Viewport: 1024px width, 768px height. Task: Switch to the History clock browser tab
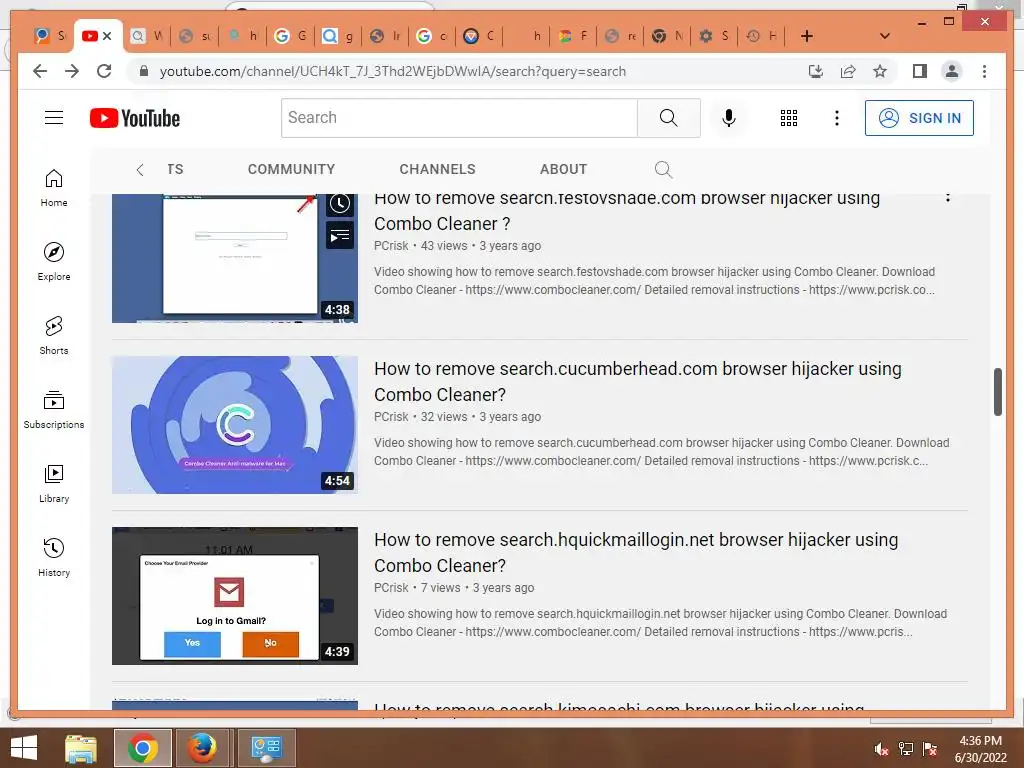click(x=761, y=36)
